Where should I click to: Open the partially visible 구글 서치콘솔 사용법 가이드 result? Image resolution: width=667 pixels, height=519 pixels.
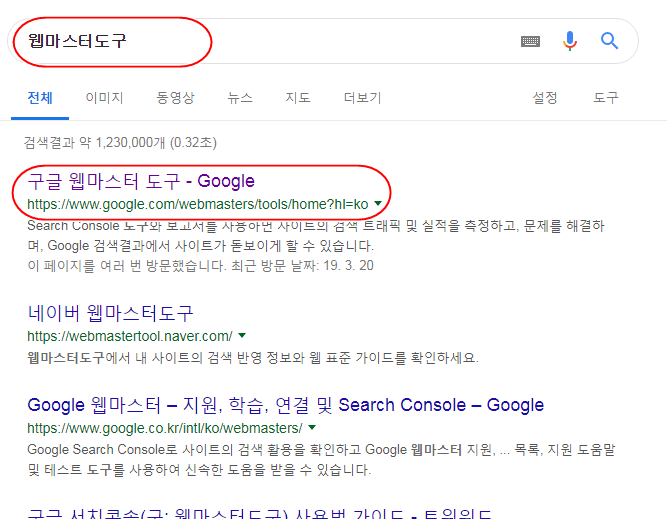(259, 513)
